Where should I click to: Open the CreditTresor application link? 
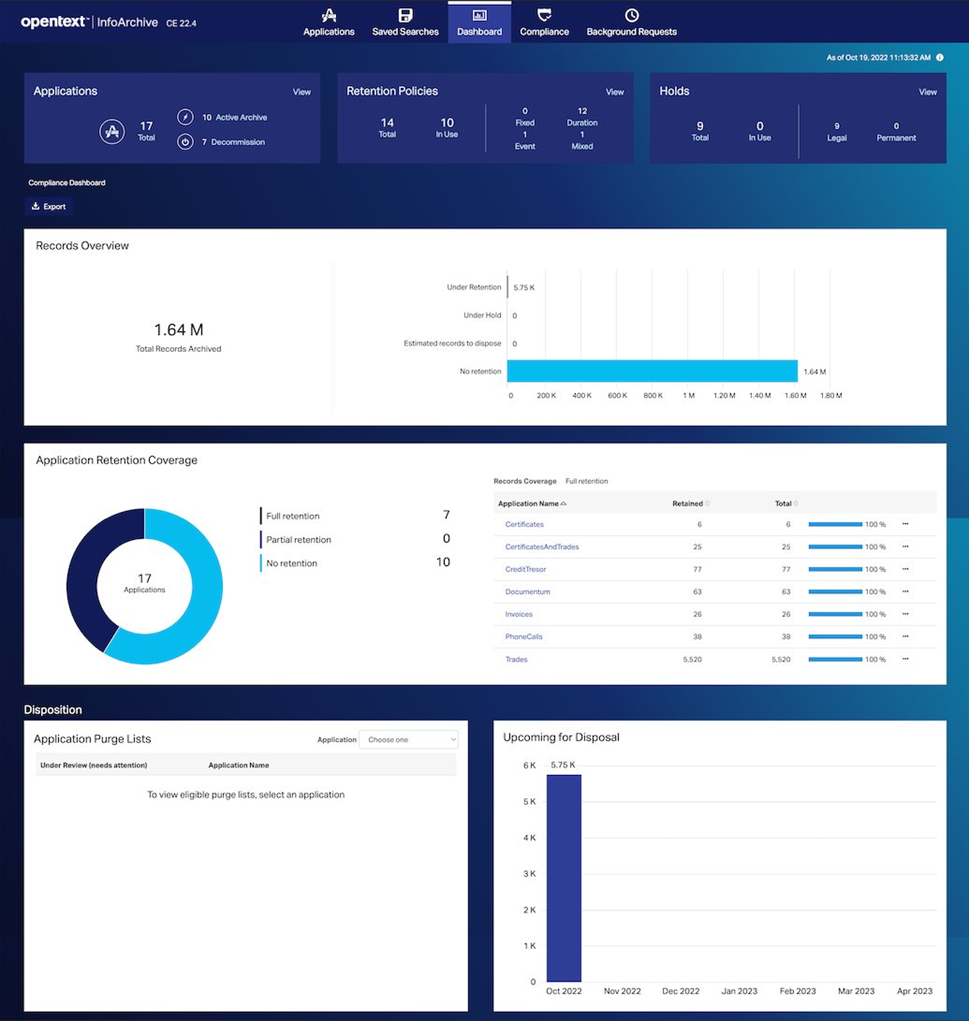(526, 569)
